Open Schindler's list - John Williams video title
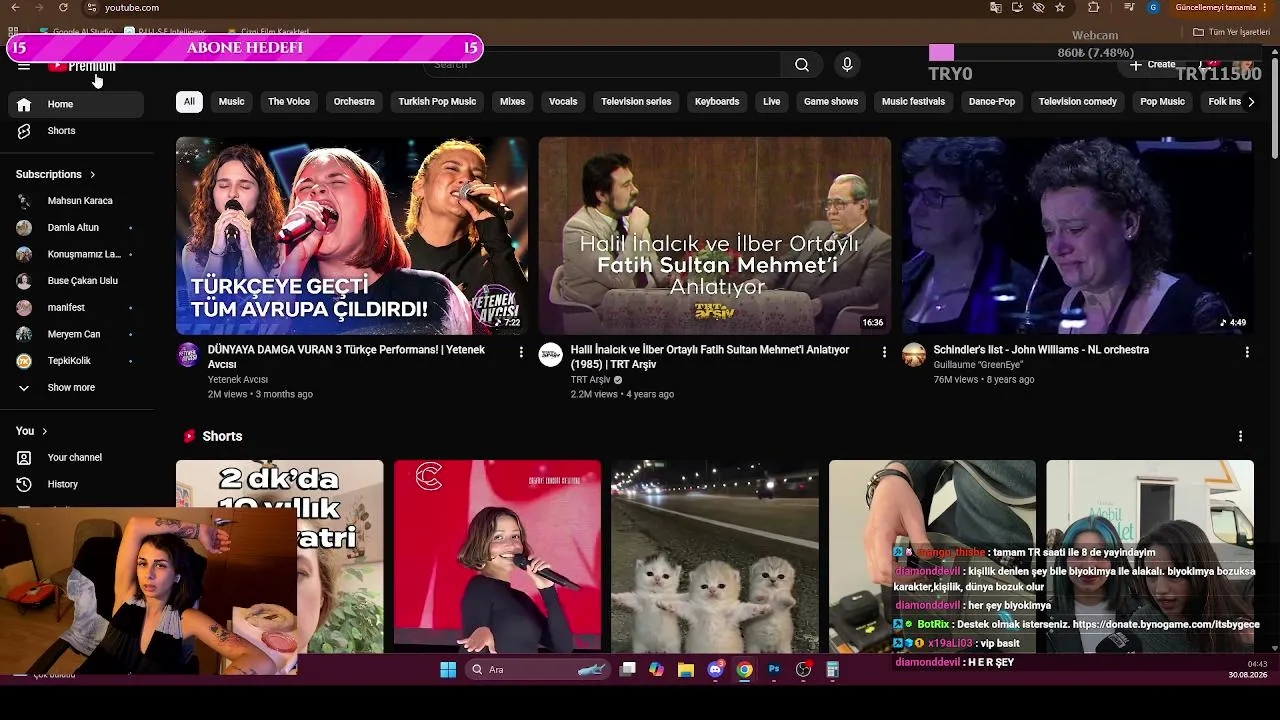 pyautogui.click(x=1041, y=350)
